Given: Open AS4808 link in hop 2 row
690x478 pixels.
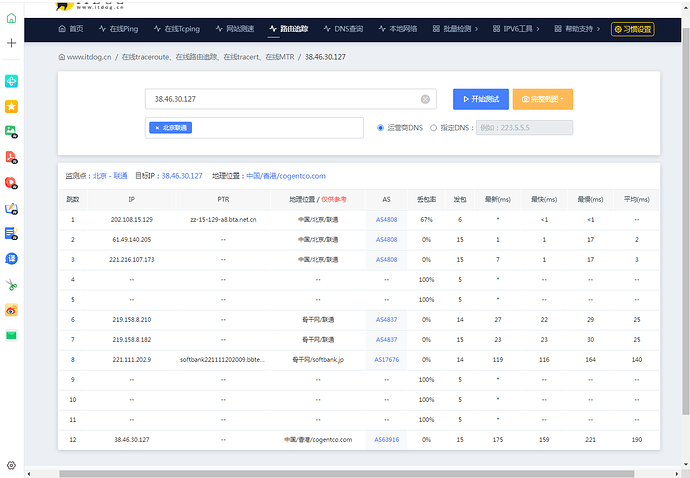Looking at the screenshot, I should 386,239.
